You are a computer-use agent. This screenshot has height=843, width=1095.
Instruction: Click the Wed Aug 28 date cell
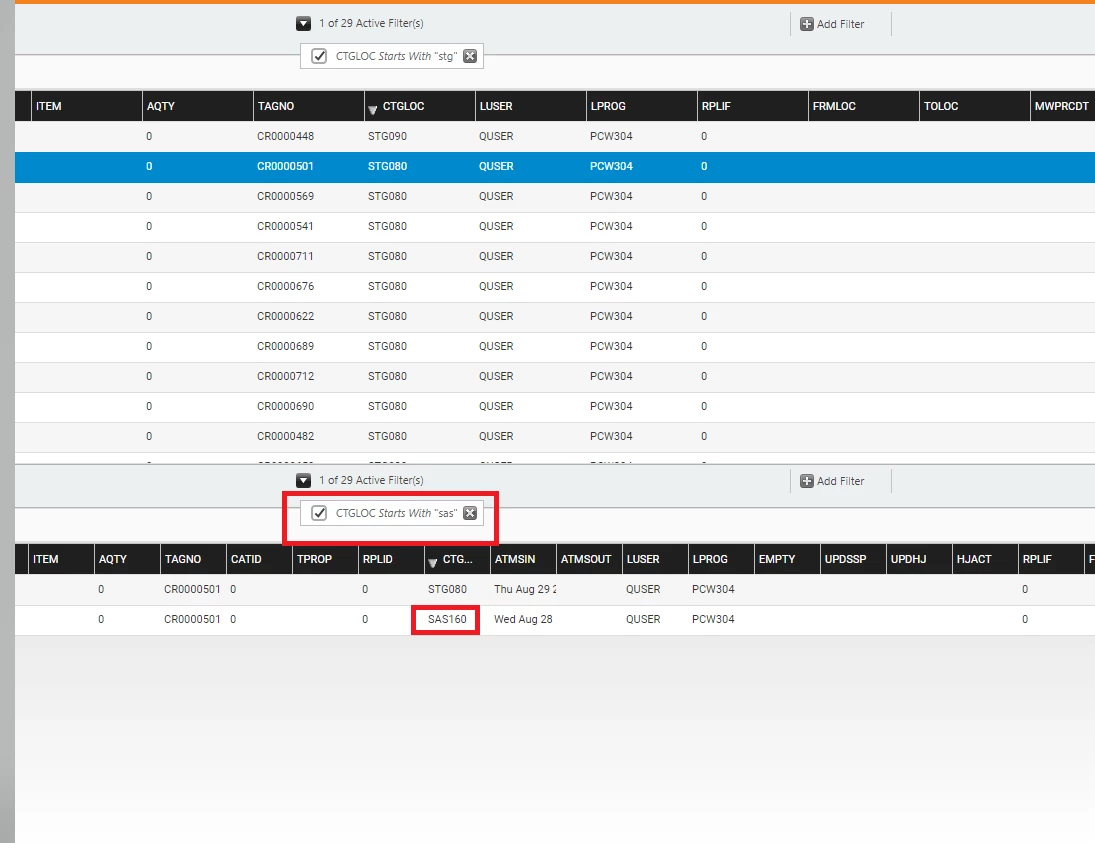(x=523, y=620)
